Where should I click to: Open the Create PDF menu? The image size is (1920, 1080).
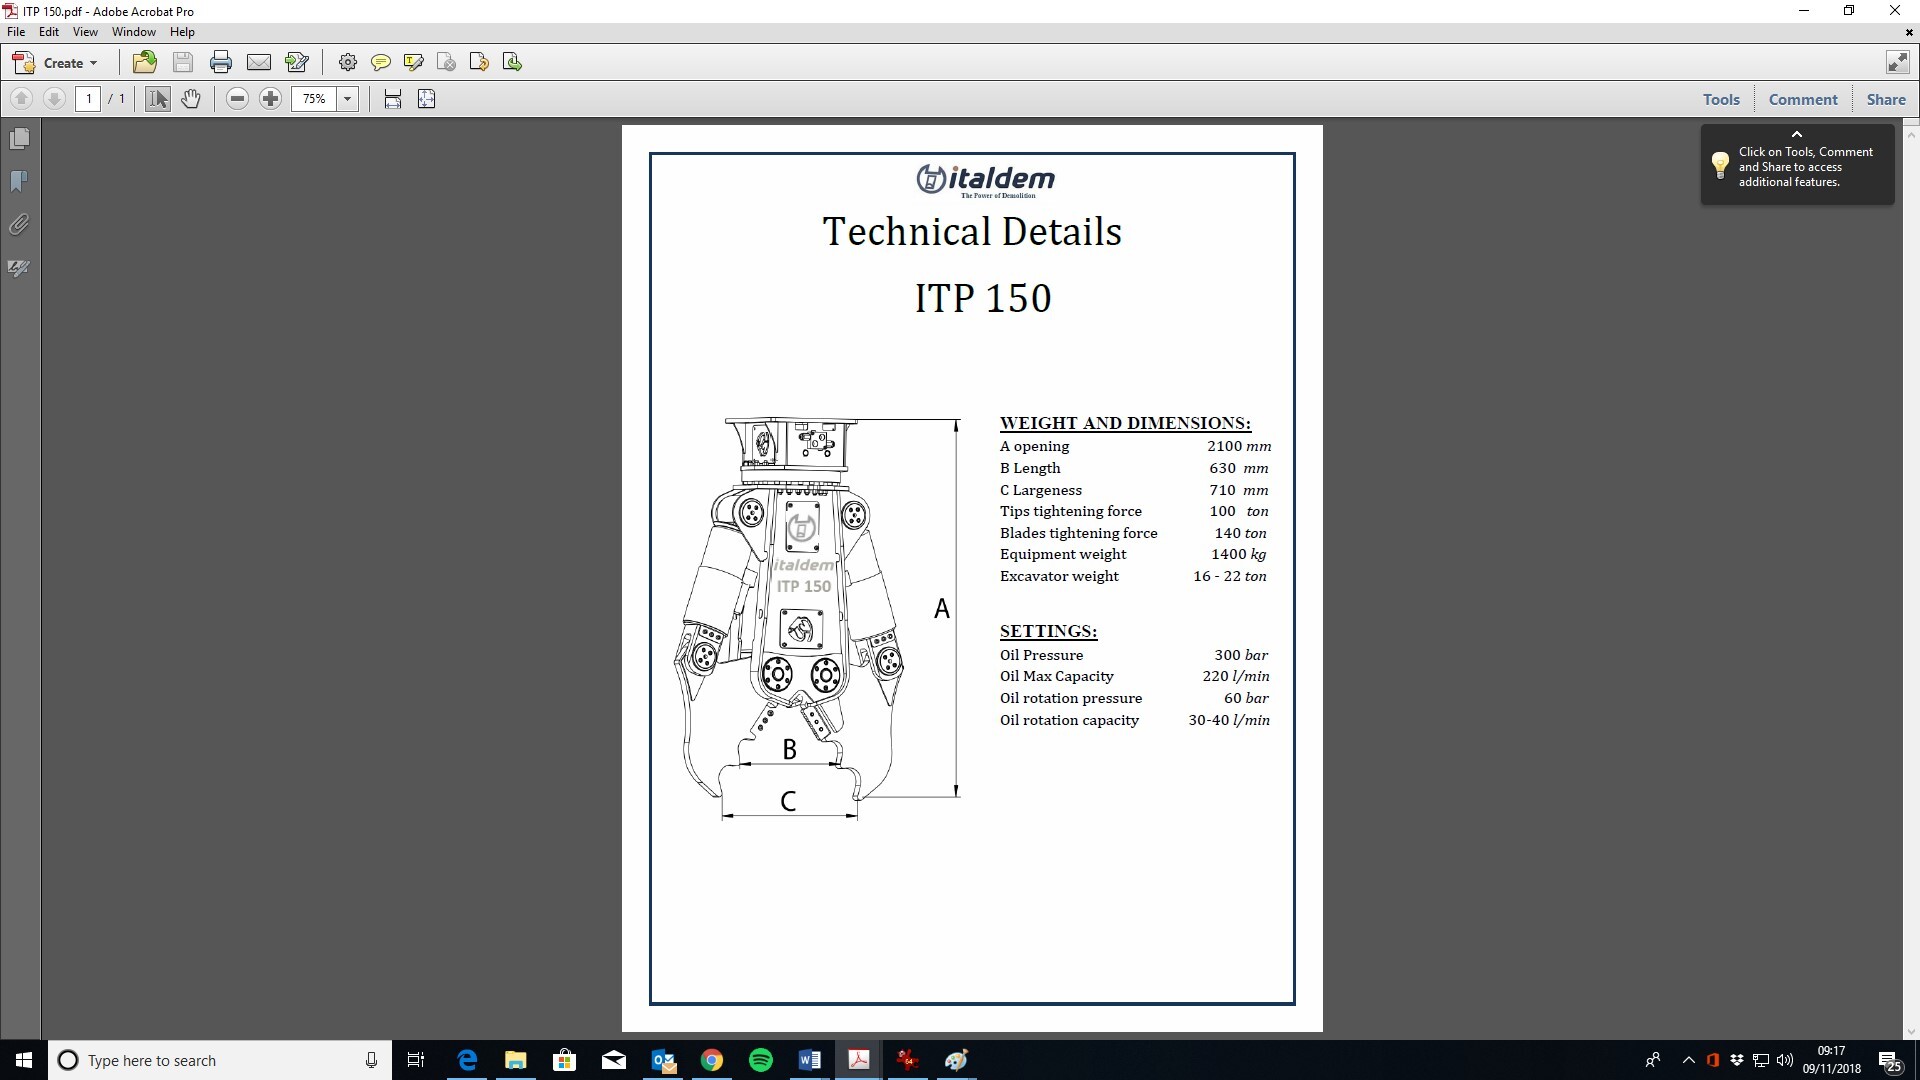click(56, 63)
